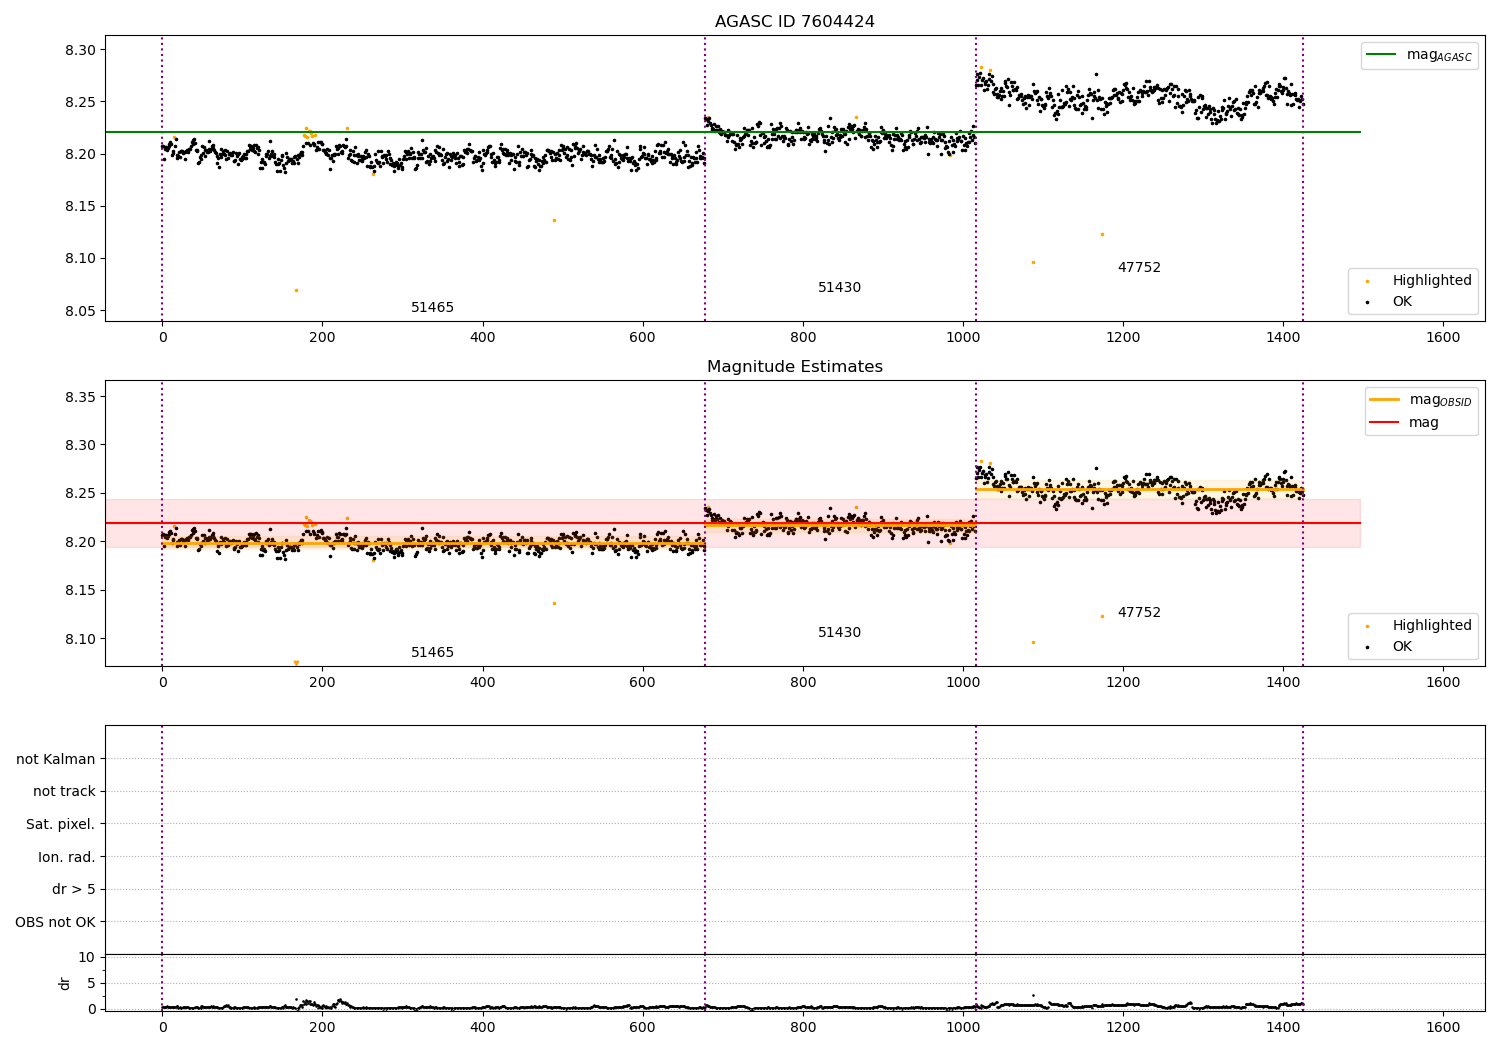
Task: Click the title 'AGASC ID 7604424'
Action: pos(794,22)
